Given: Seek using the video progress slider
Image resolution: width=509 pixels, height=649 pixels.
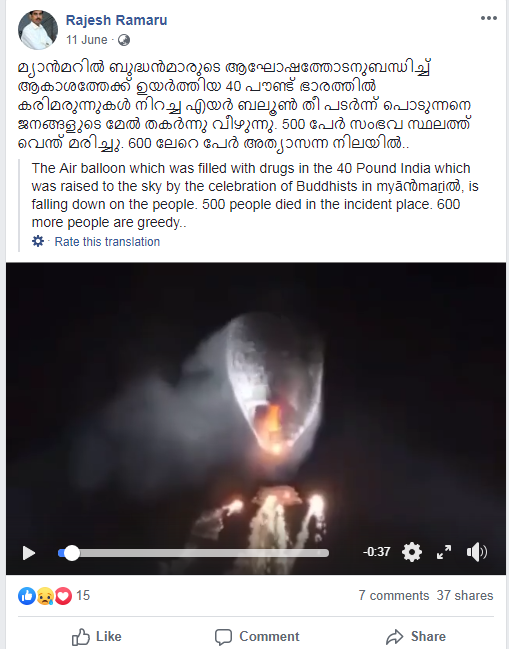Looking at the screenshot, I should click(x=193, y=553).
